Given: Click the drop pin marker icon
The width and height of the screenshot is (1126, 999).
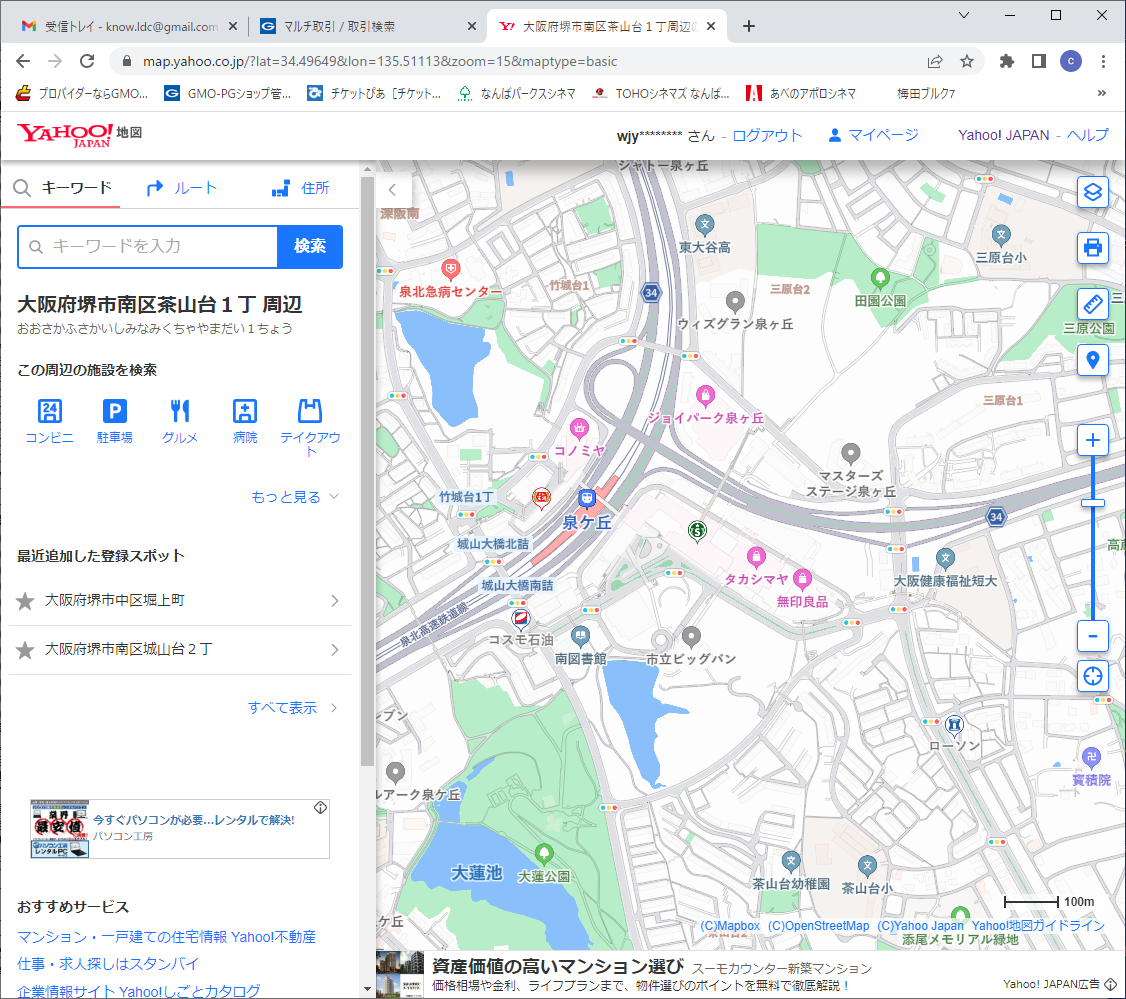Looking at the screenshot, I should (x=1092, y=359).
